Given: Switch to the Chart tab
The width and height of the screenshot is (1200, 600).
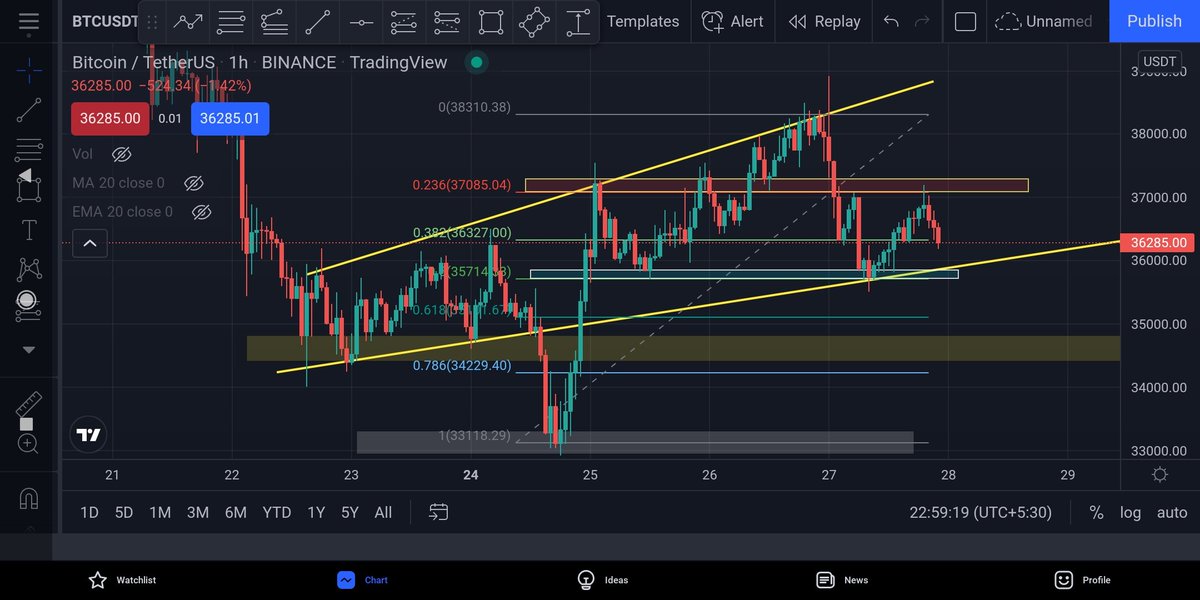Looking at the screenshot, I should (362, 579).
